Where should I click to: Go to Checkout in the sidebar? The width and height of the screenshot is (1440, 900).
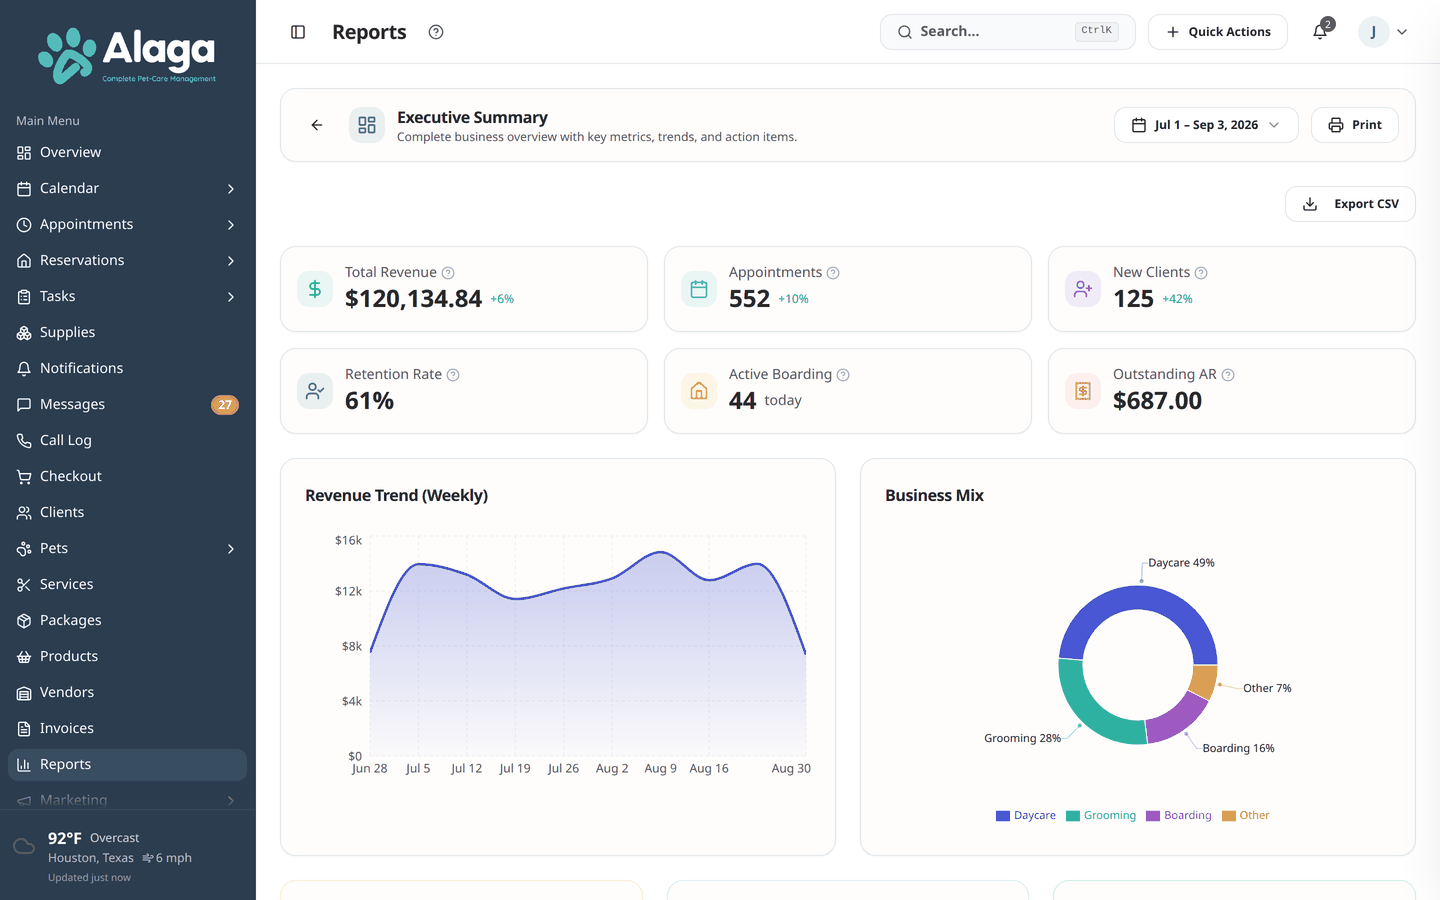(x=127, y=476)
